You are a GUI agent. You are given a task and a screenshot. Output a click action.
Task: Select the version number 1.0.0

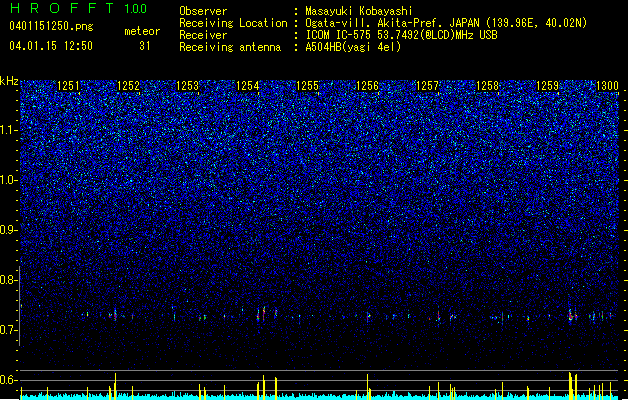pos(136,9)
